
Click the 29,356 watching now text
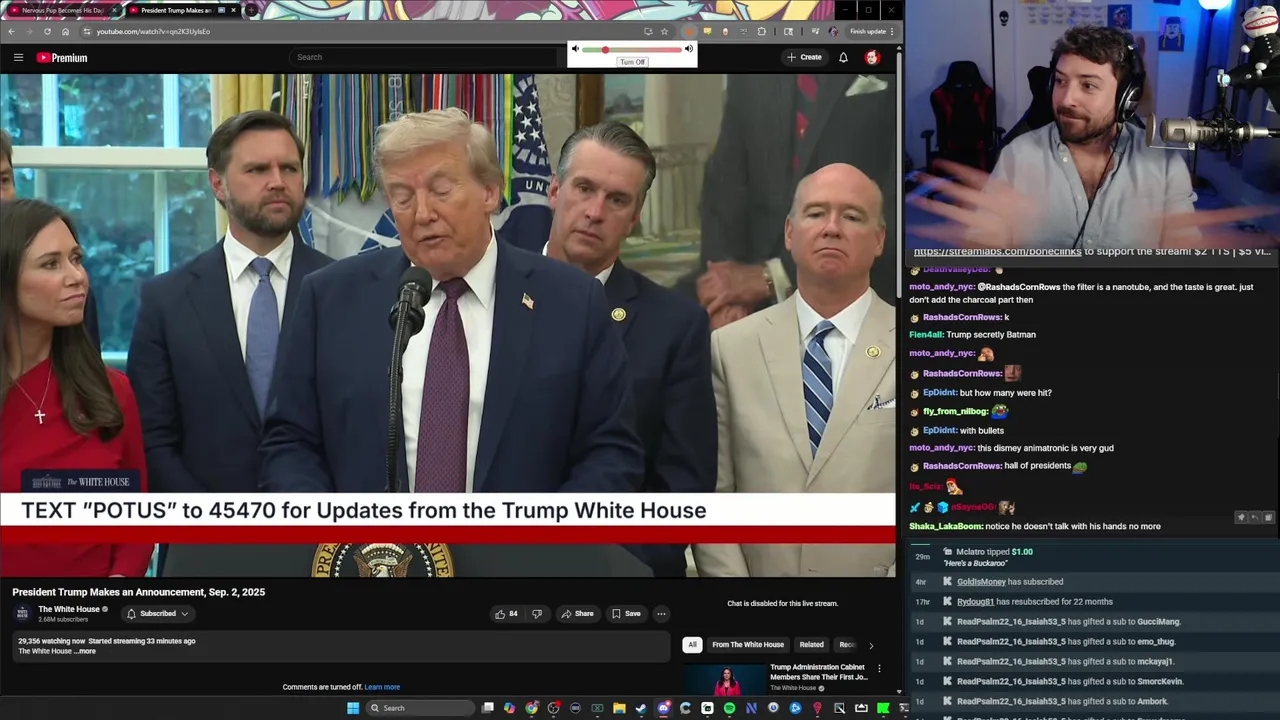point(51,641)
